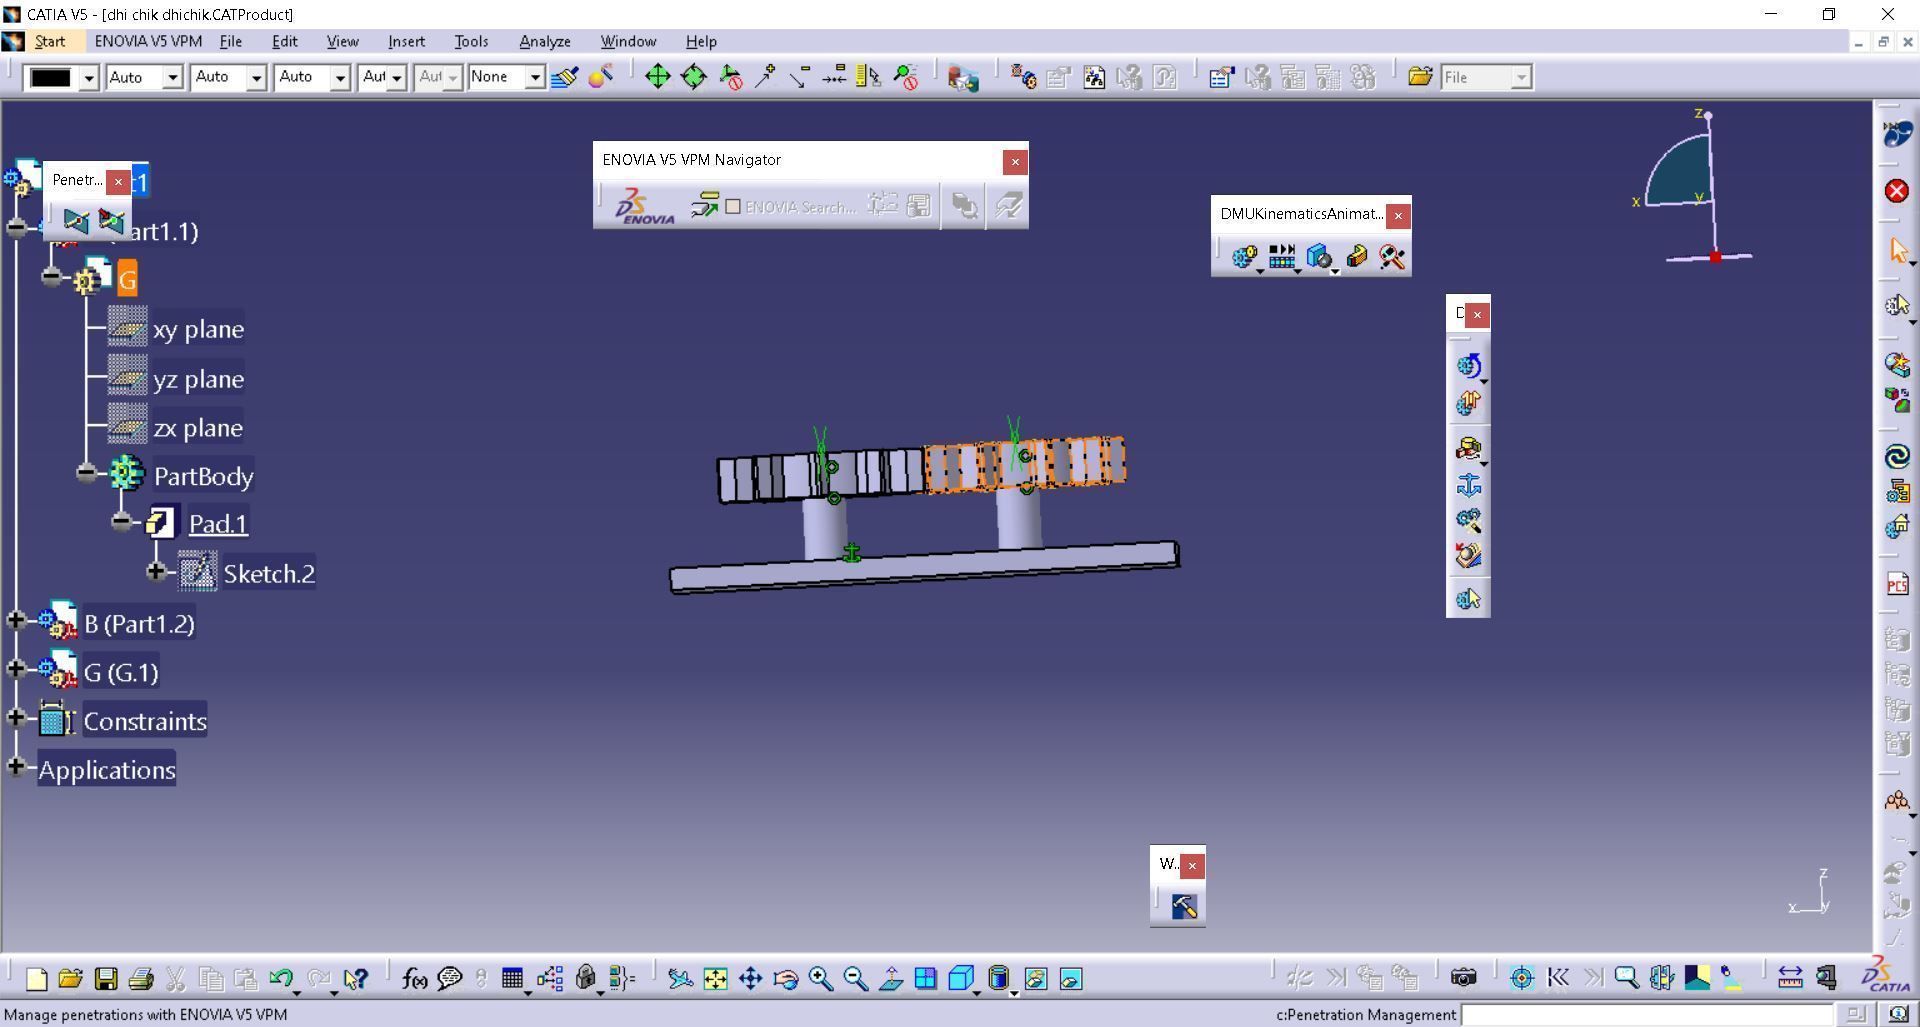Open the Start menu
Viewport: 1920px width, 1027px height.
[50, 41]
